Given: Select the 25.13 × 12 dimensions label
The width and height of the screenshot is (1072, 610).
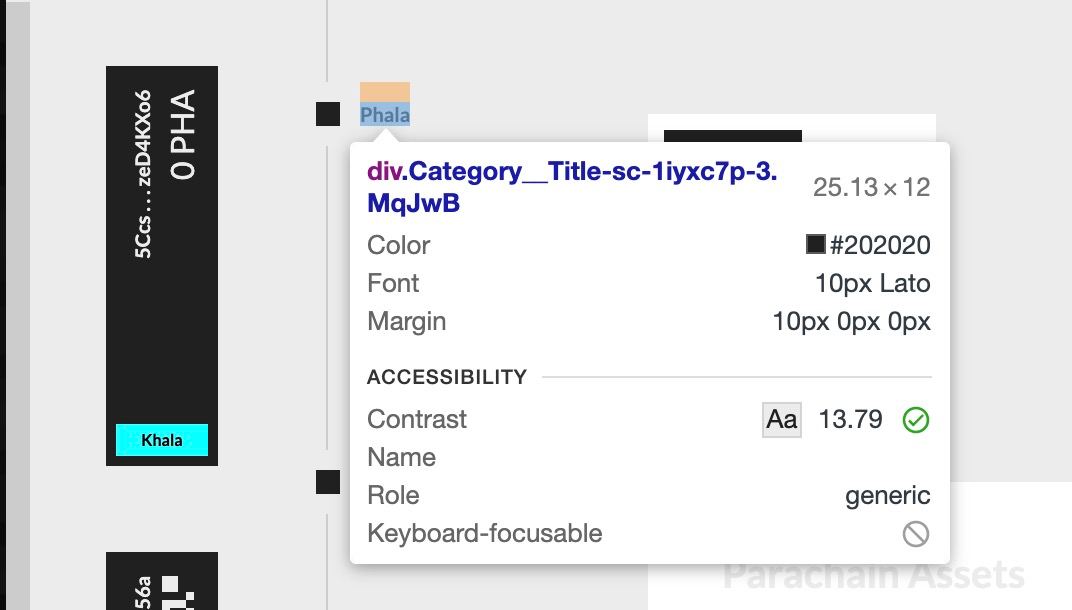Looking at the screenshot, I should click(875, 186).
